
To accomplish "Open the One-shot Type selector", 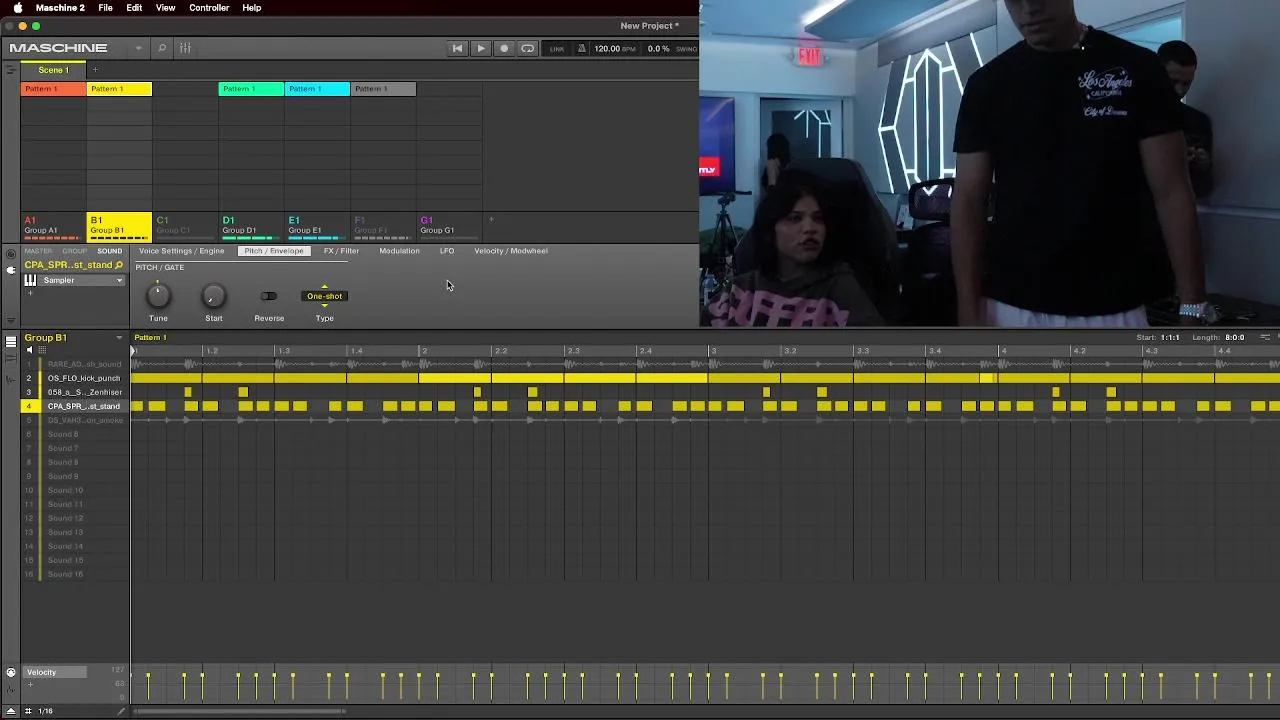I will (324, 296).
